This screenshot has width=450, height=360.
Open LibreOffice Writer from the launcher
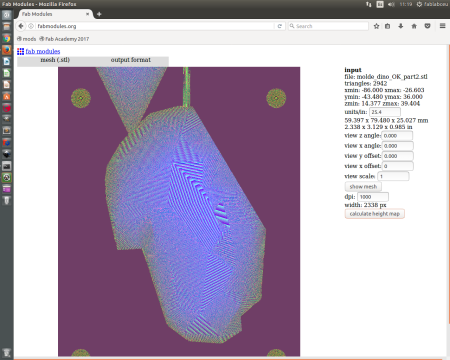click(x=7, y=62)
